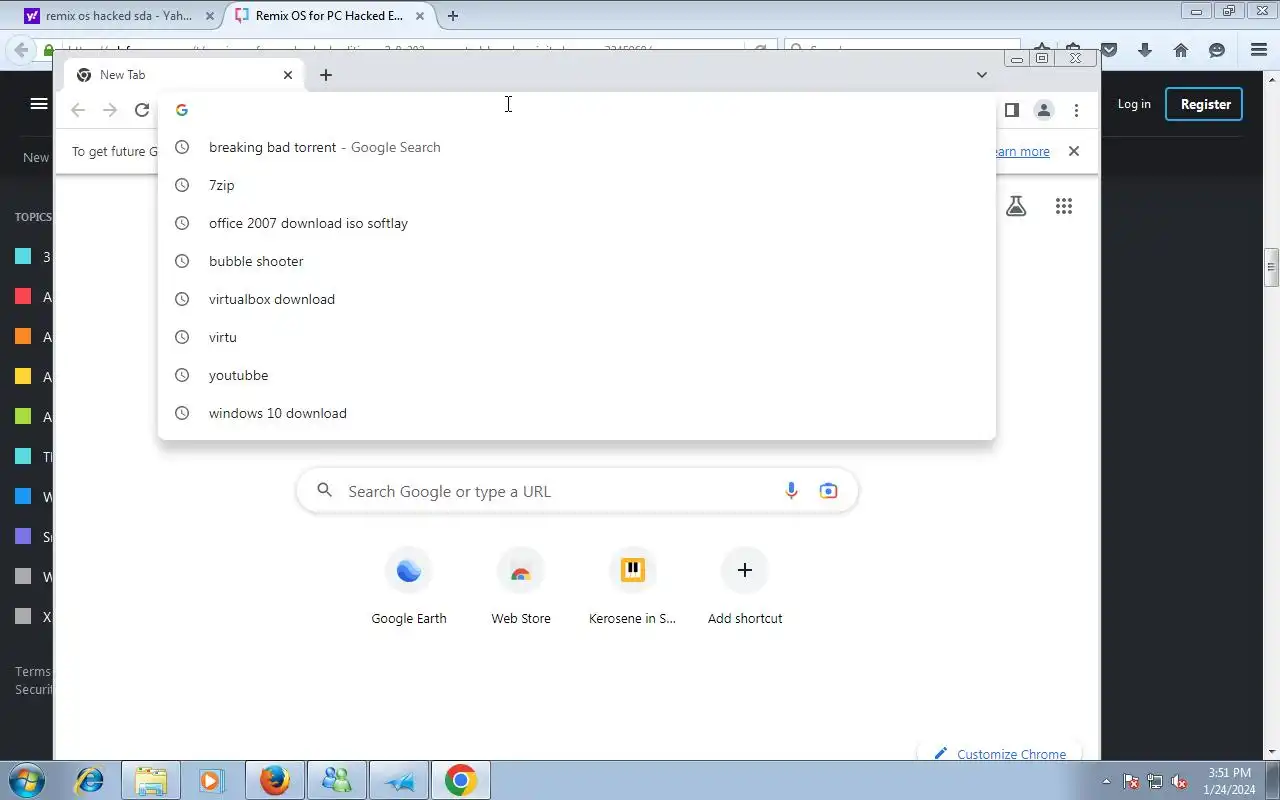Click the reload button in Chrome
This screenshot has width=1280, height=800.
point(142,110)
